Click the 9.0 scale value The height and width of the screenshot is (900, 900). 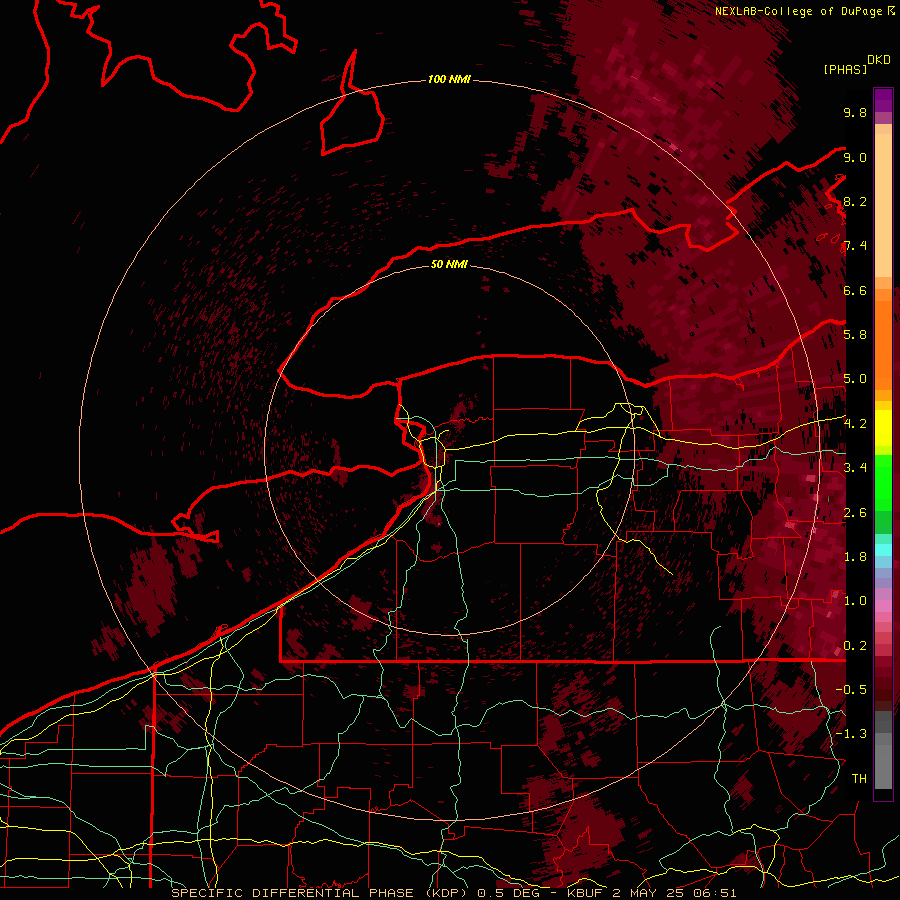tap(855, 157)
